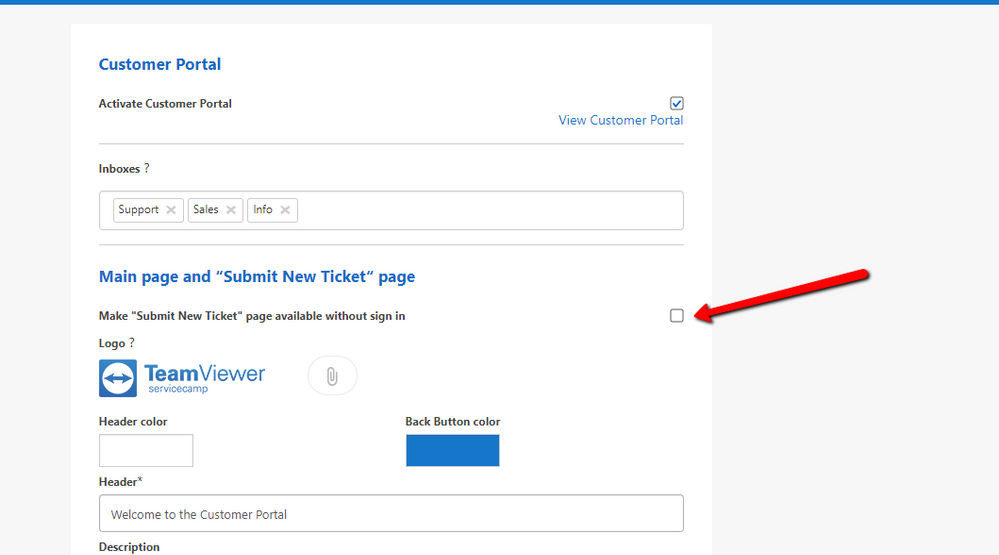Click the Header text input field
Viewport: 999px width, 555px height.
click(x=391, y=514)
